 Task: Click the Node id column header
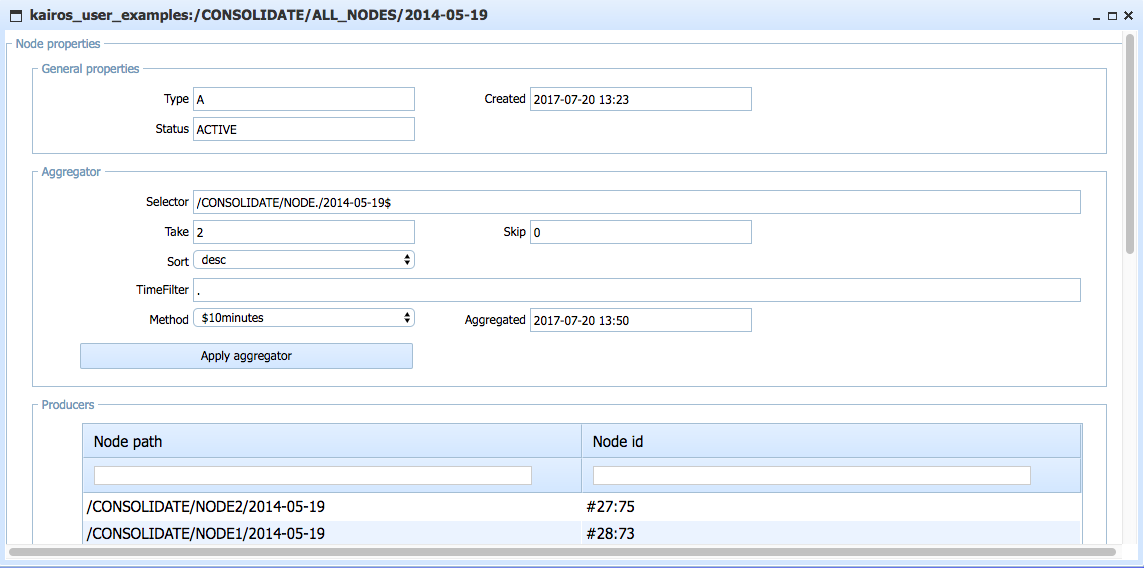pyautogui.click(x=830, y=441)
